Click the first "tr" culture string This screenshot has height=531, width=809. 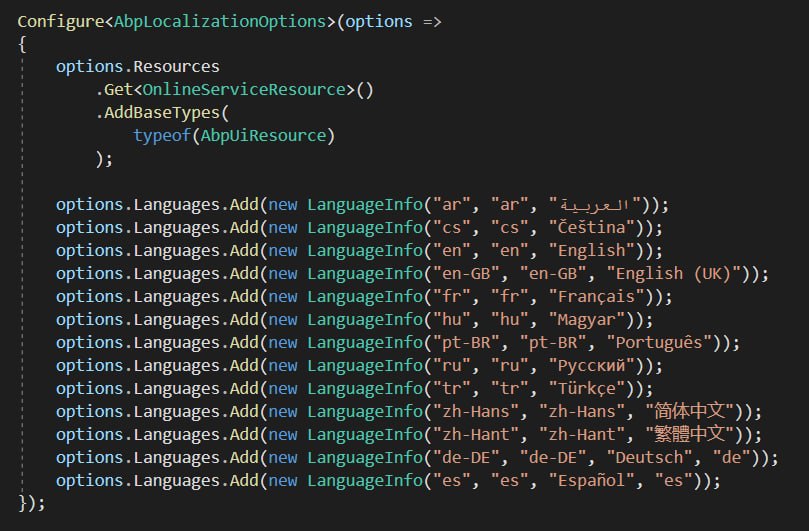[452, 389]
